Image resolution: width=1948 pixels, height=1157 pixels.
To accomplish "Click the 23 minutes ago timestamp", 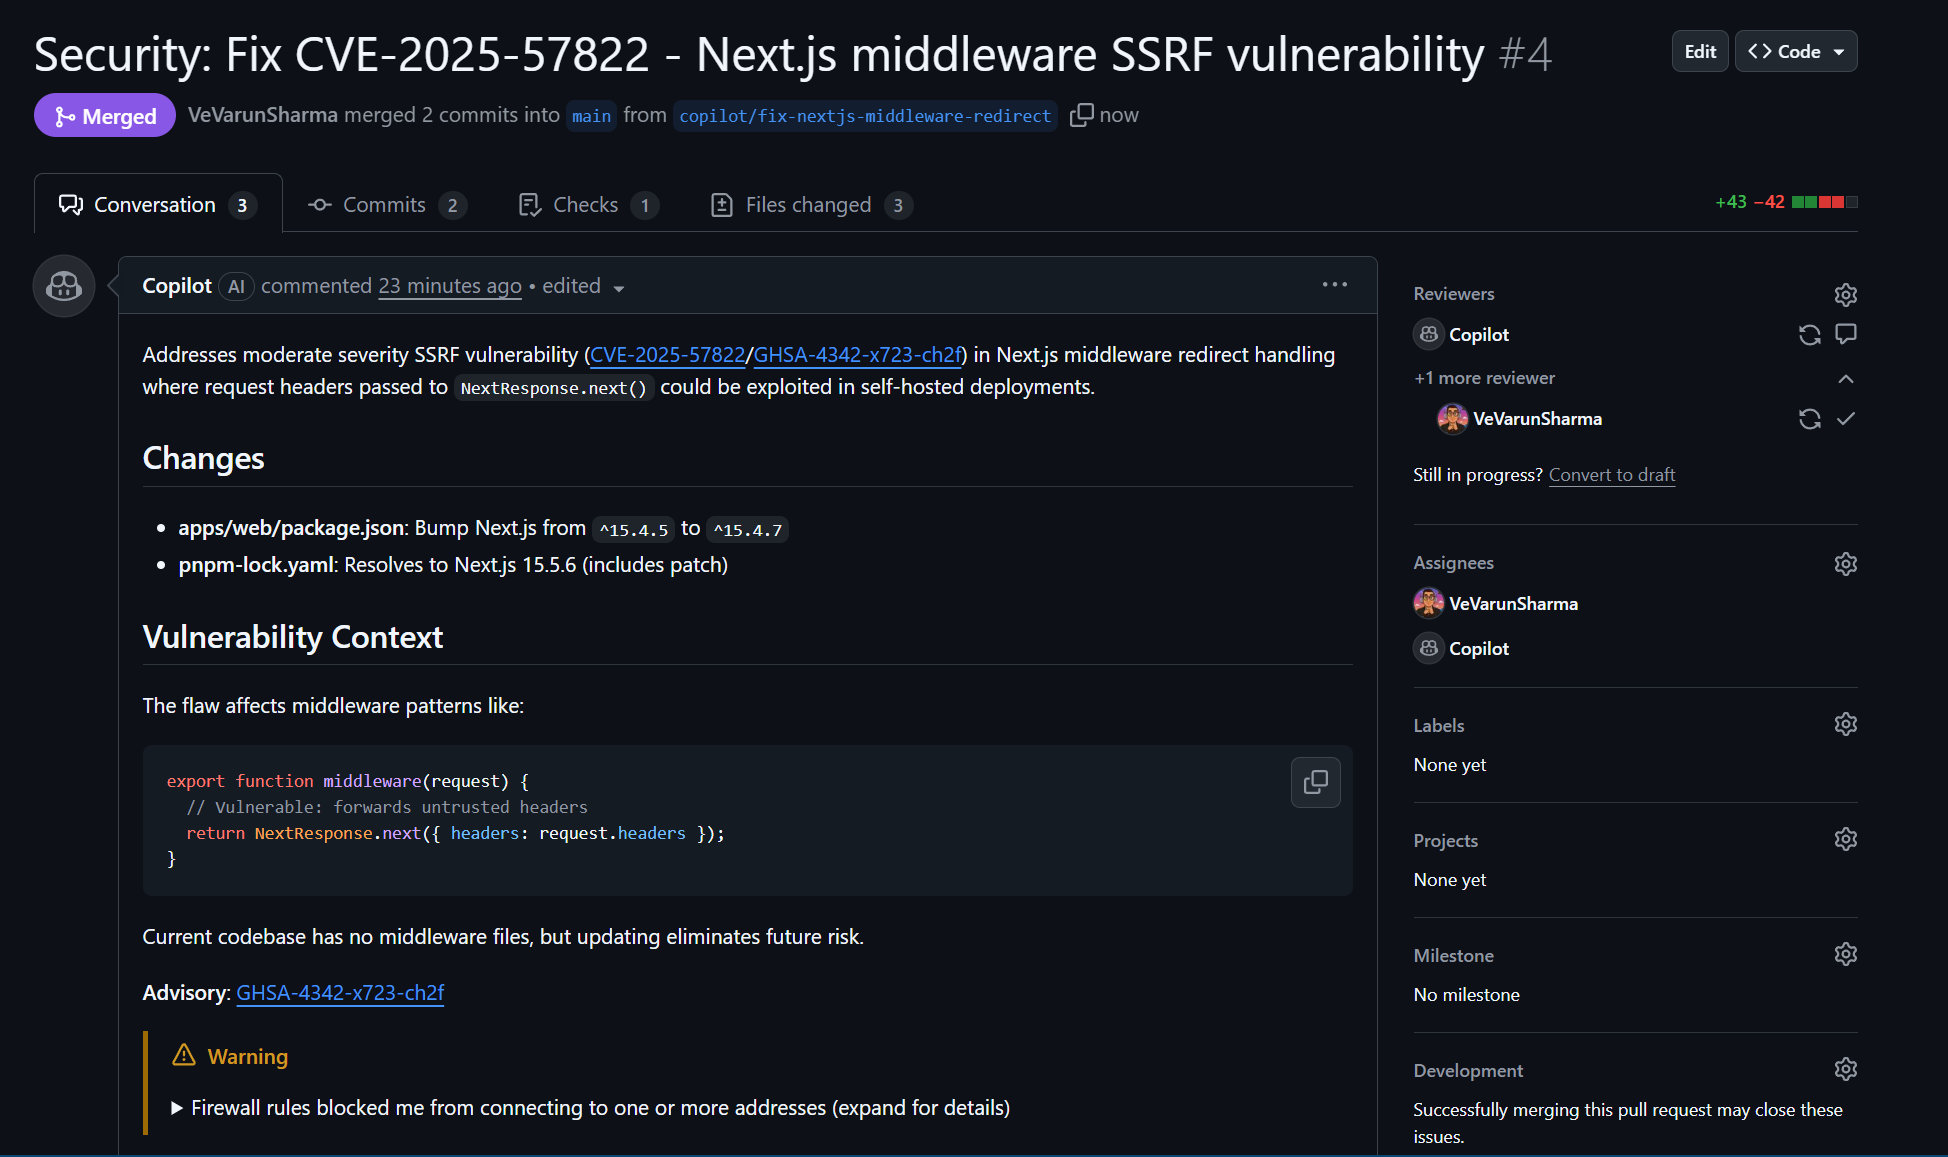I will point(450,286).
